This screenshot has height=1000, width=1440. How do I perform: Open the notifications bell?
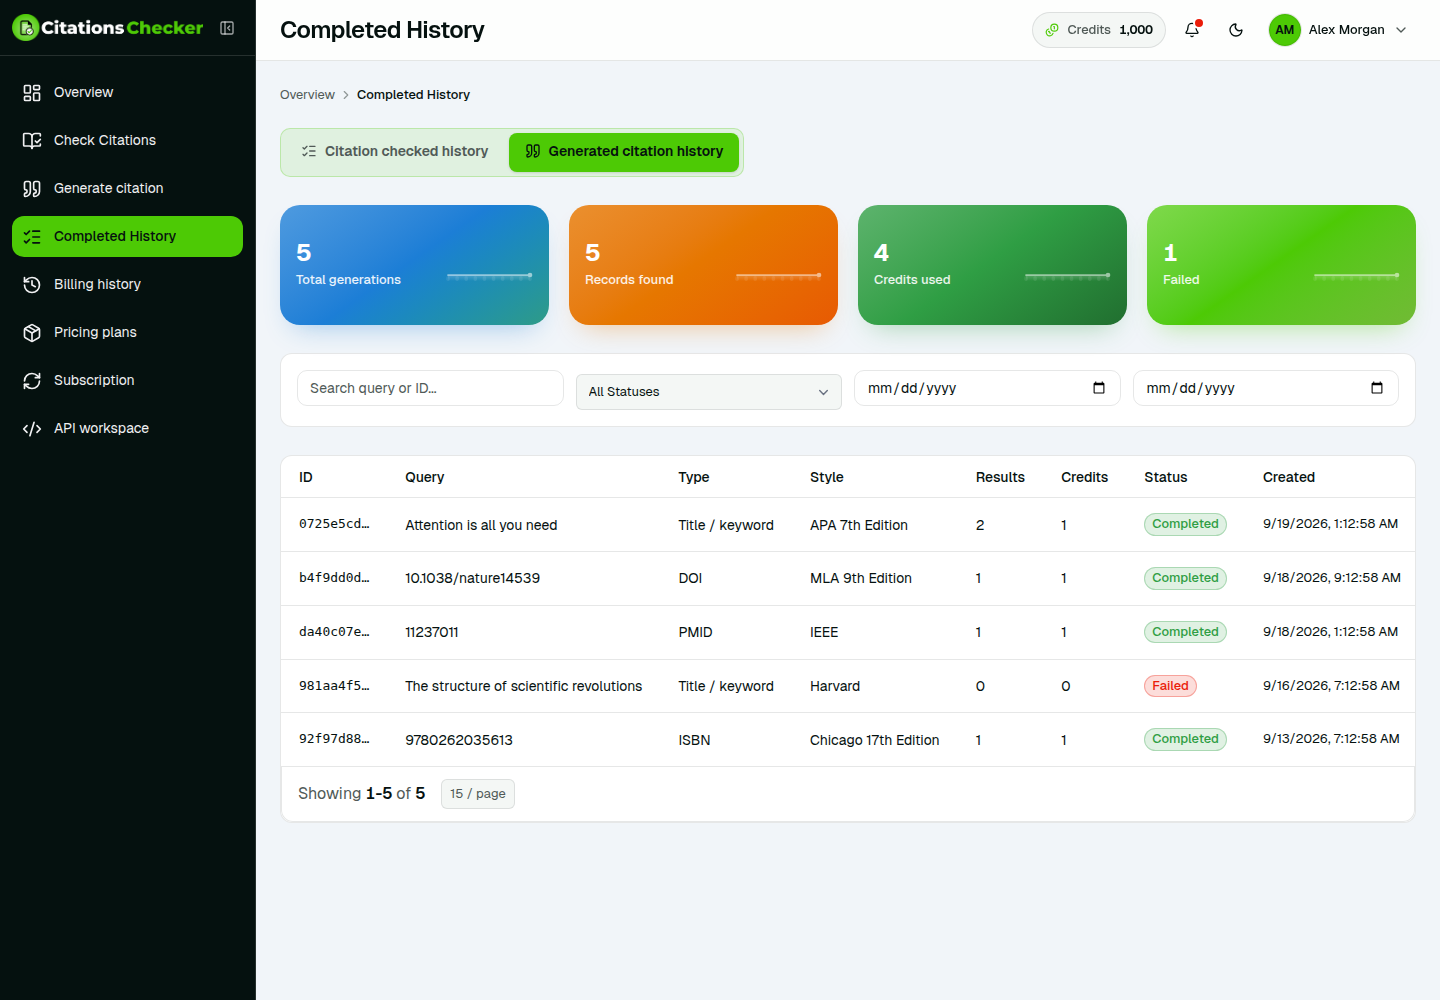[1192, 30]
